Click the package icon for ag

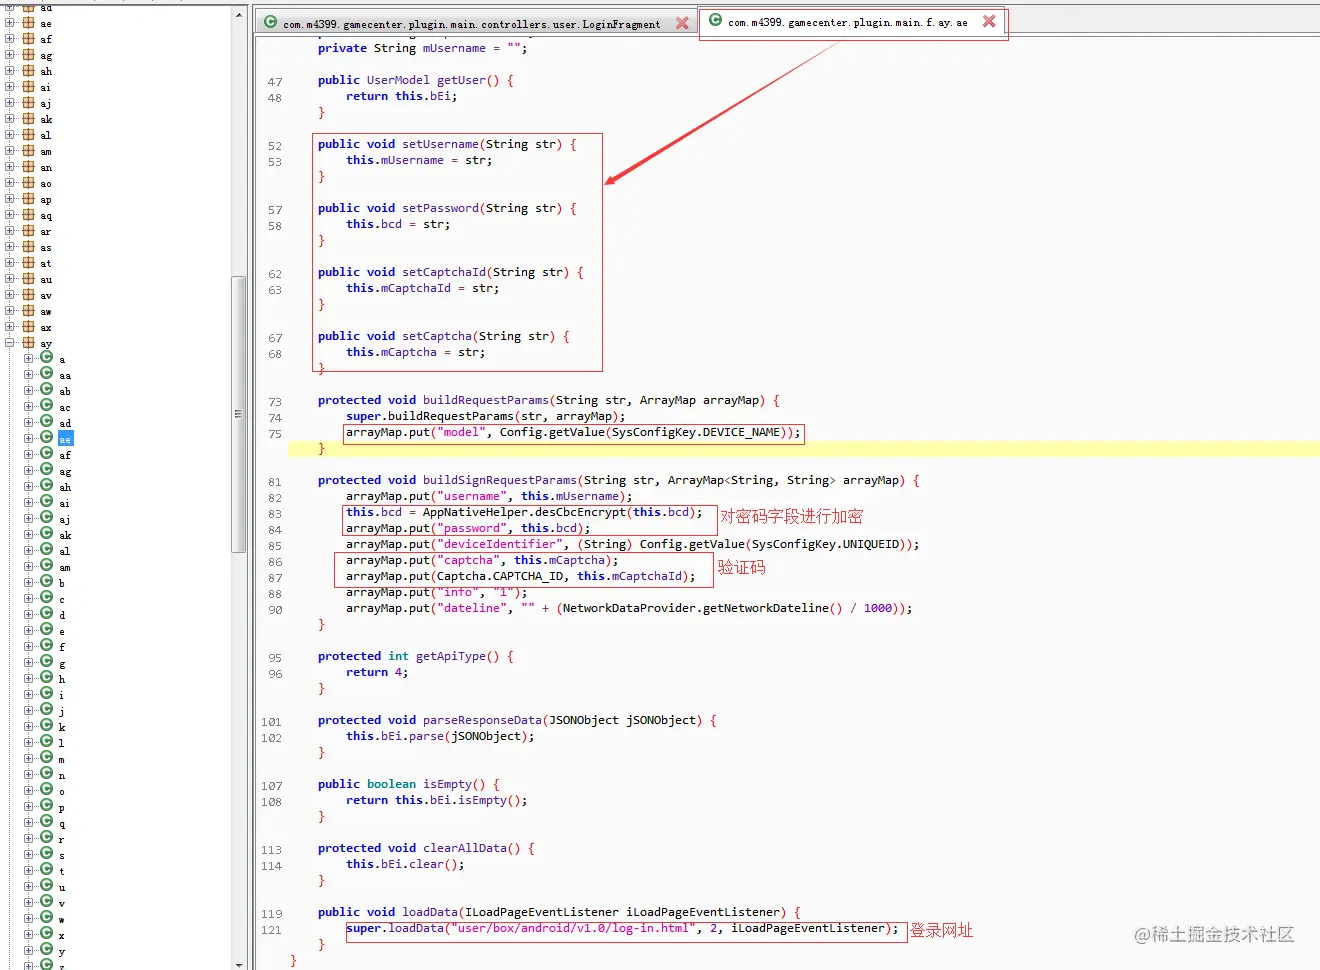coord(28,55)
